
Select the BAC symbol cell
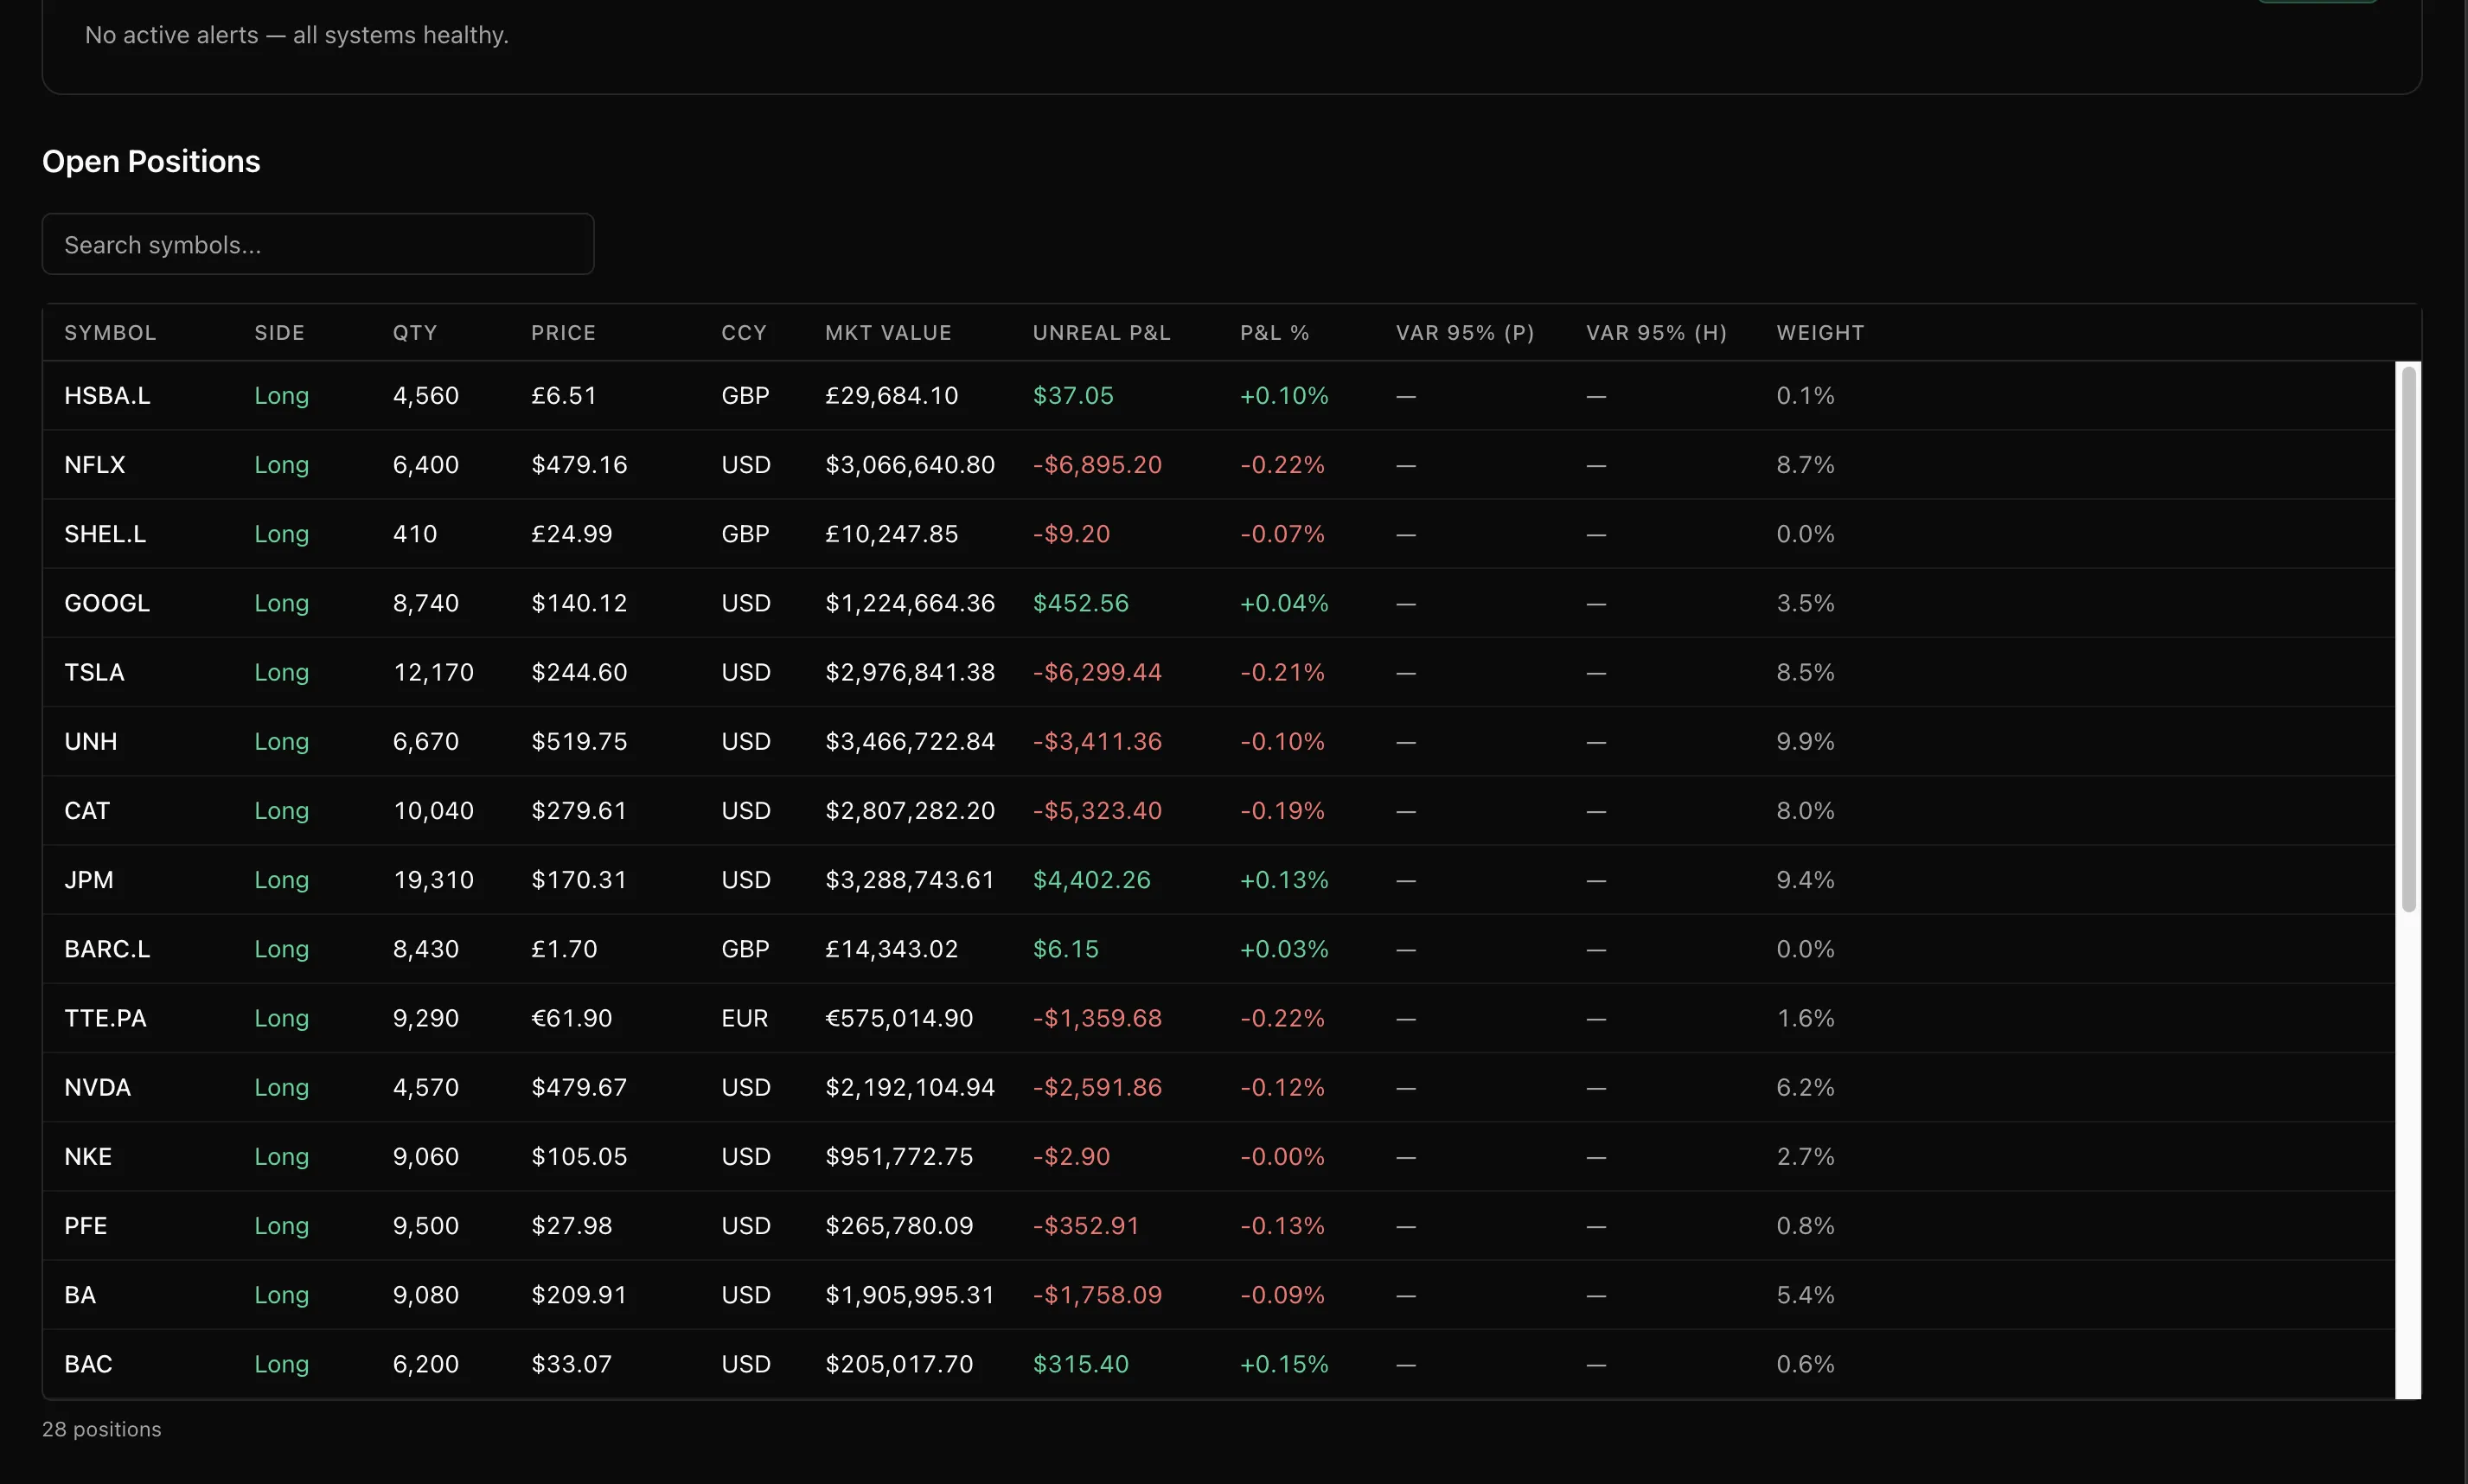point(88,1362)
